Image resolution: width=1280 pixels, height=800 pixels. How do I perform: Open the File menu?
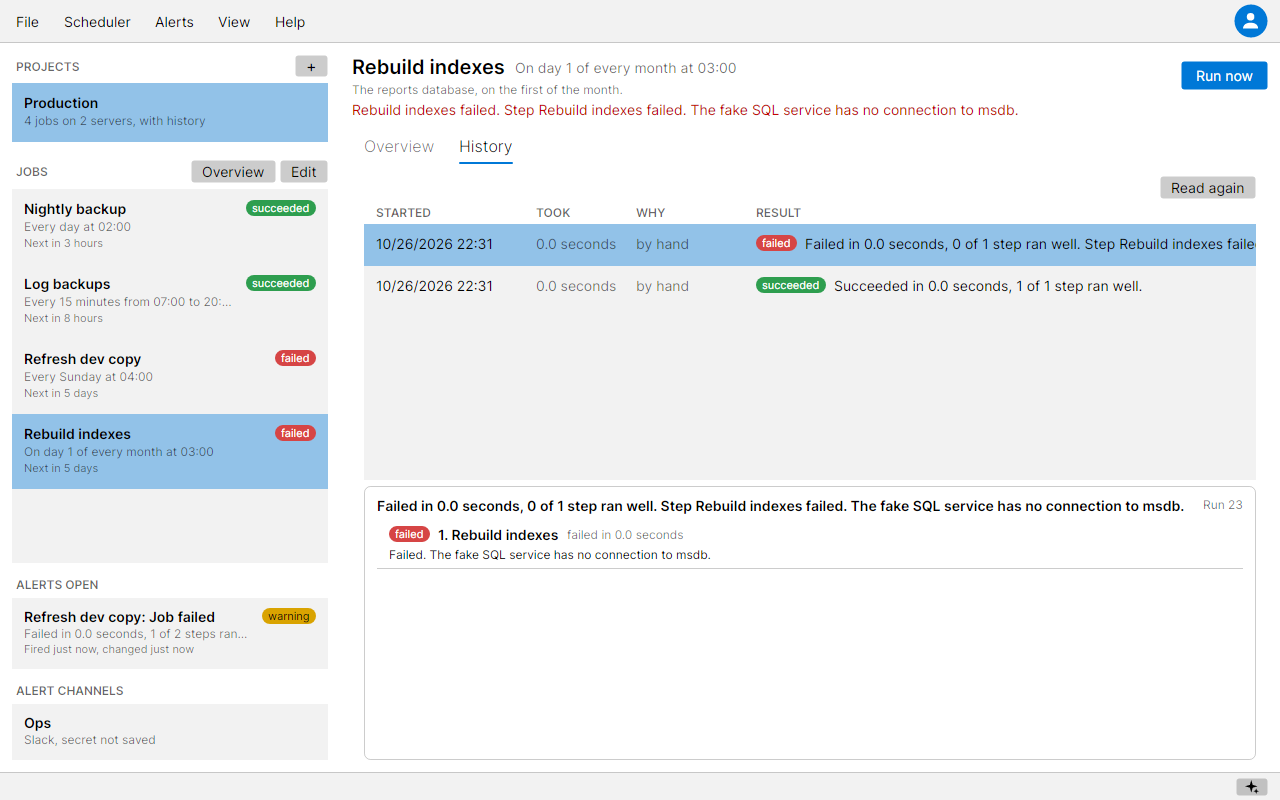tap(28, 22)
